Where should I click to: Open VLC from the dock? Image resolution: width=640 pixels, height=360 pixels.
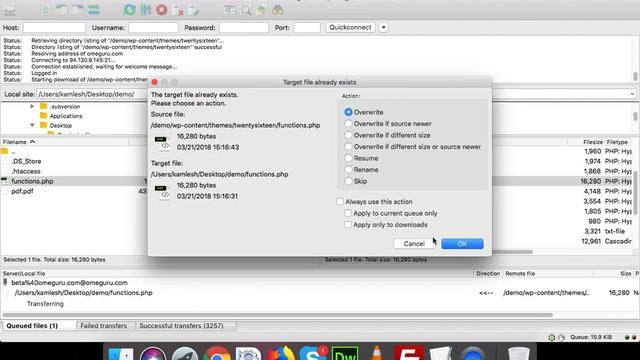377,353
